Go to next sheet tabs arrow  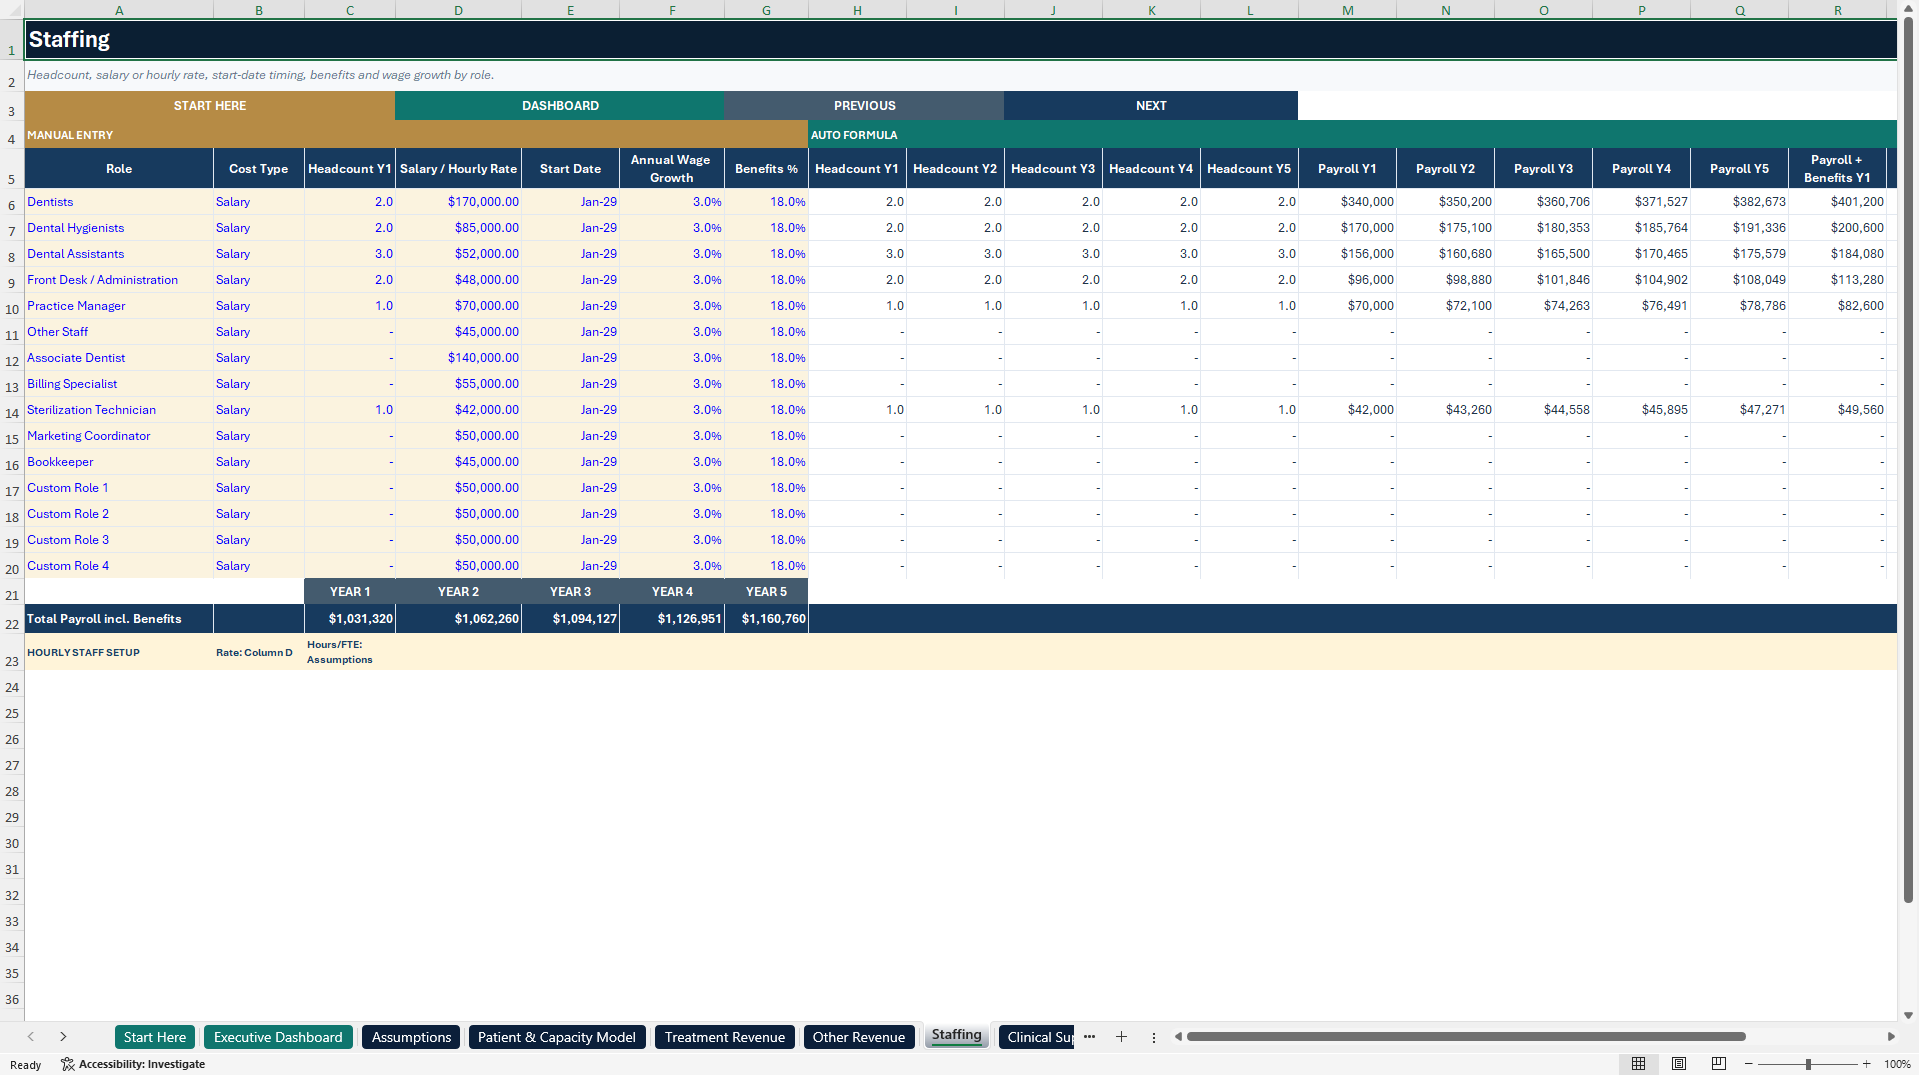[x=63, y=1037]
